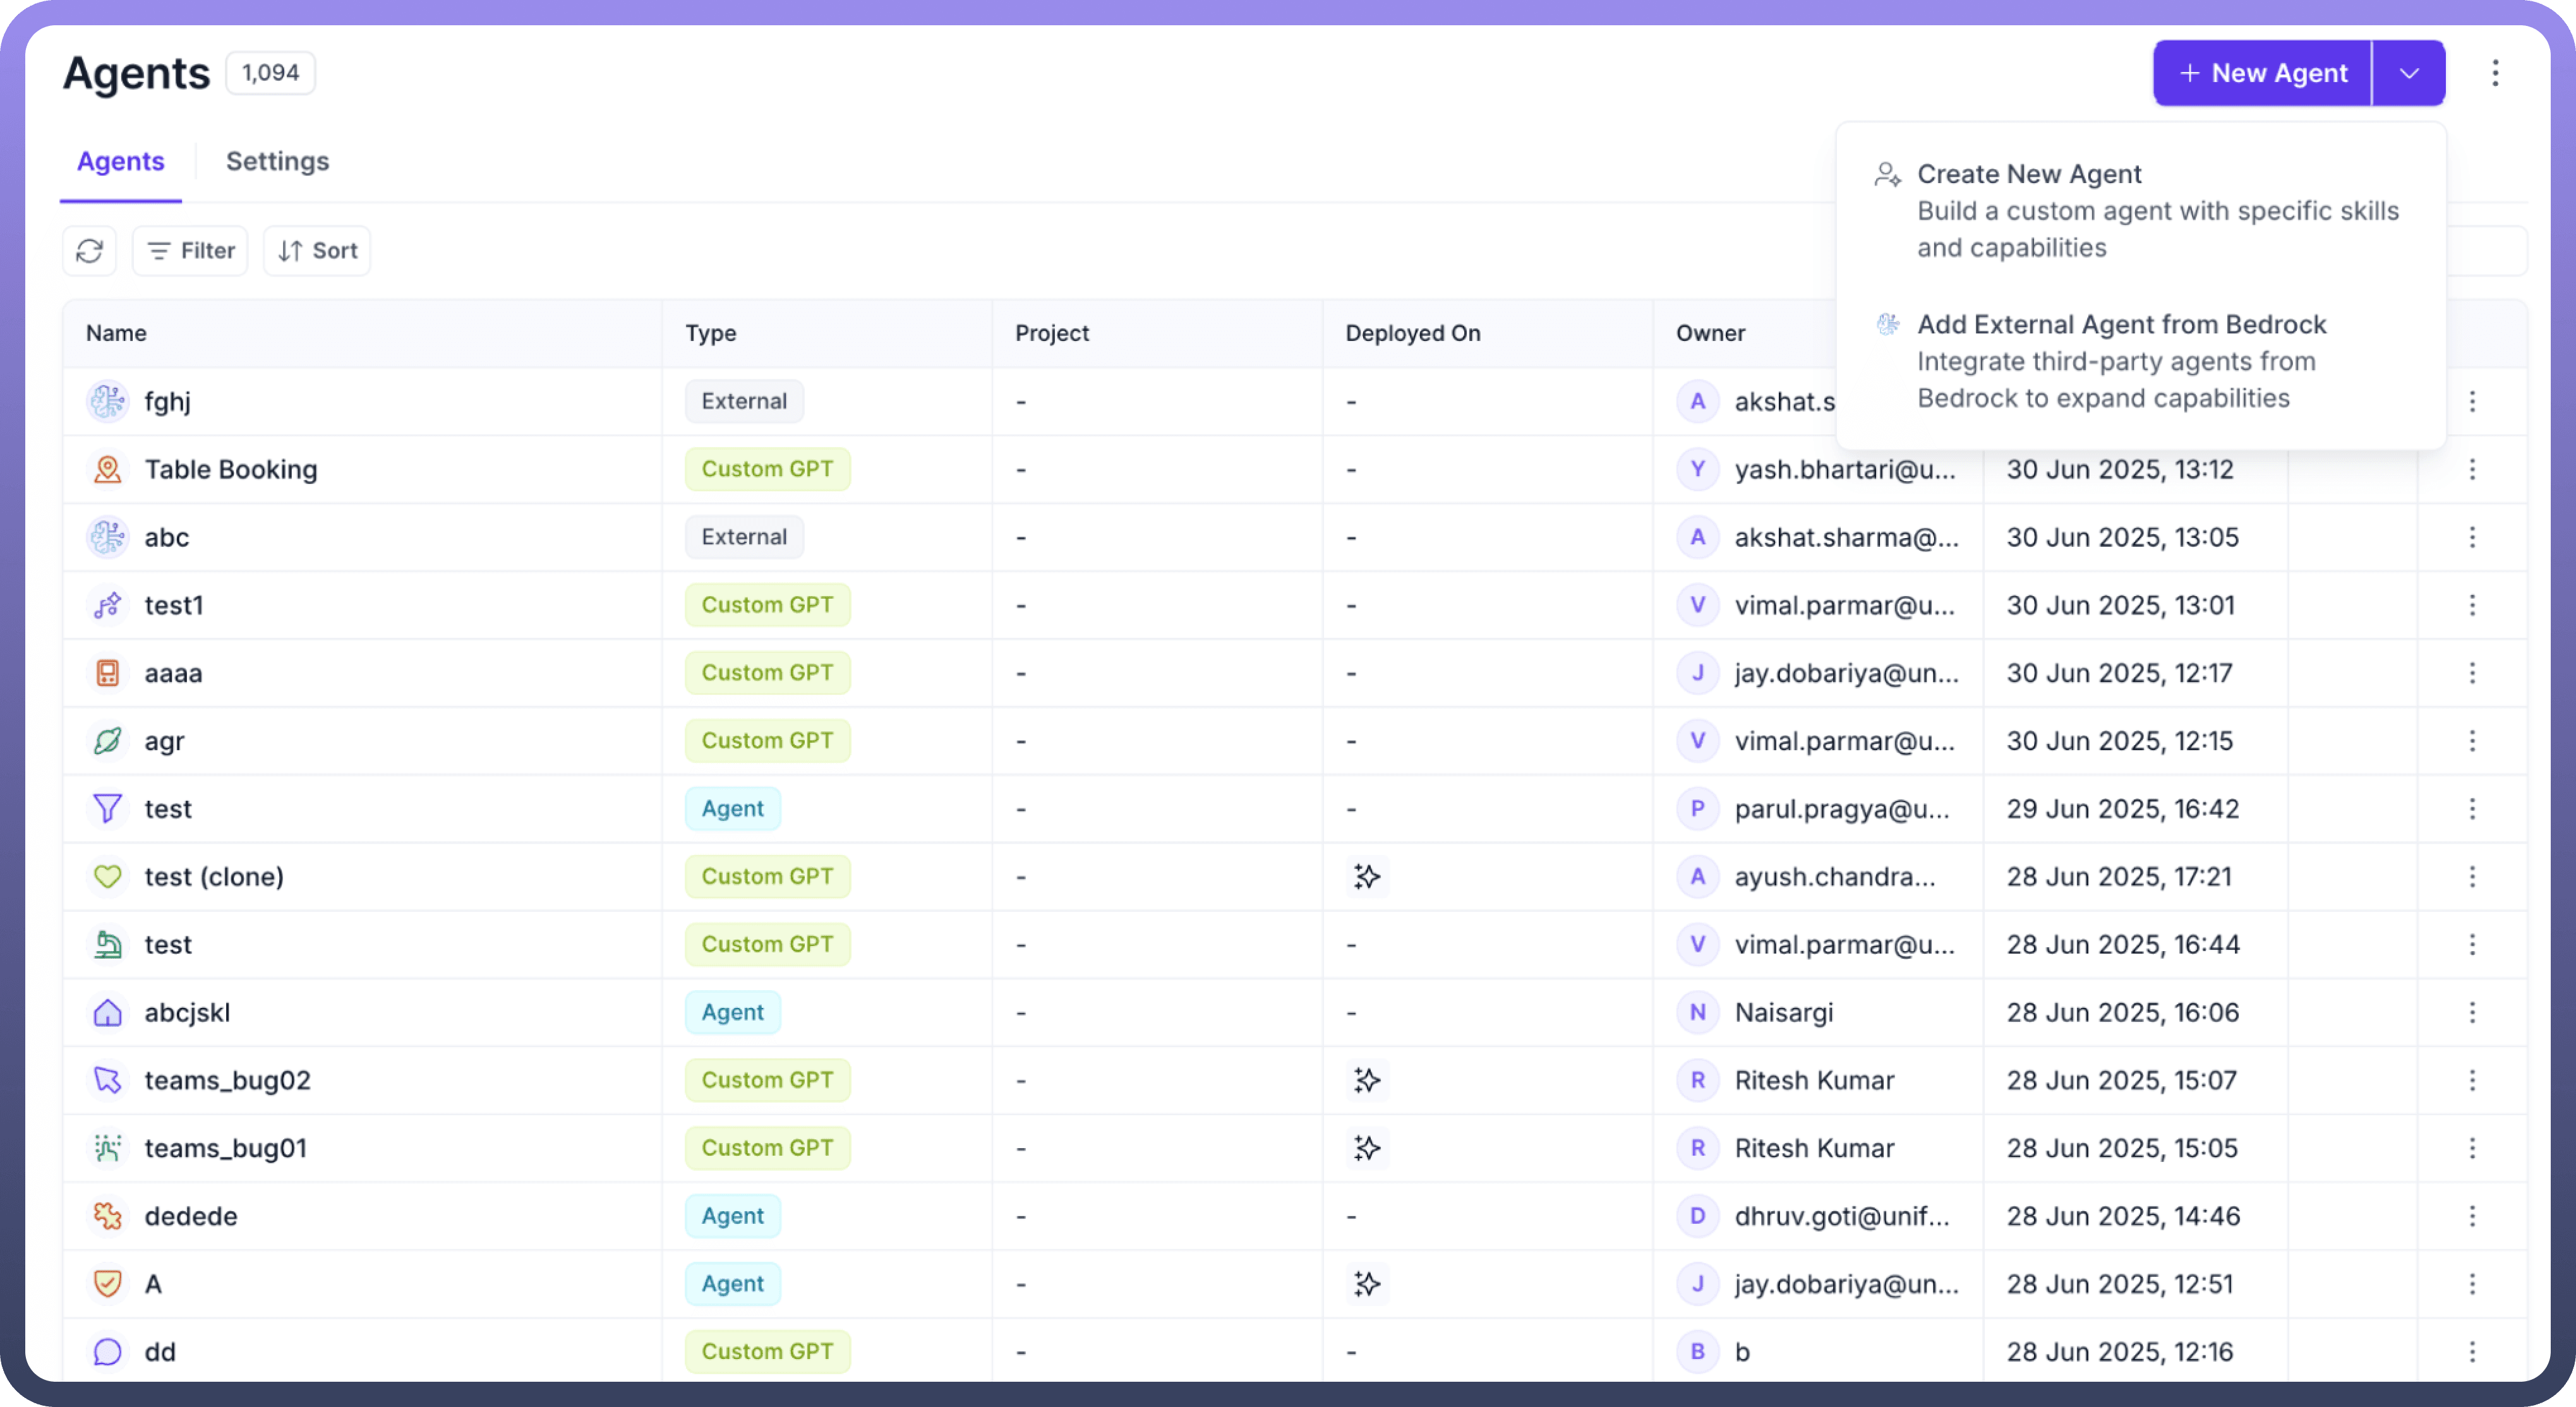Click the heart icon beside test (clone)
2576x1407 pixels.
107,877
